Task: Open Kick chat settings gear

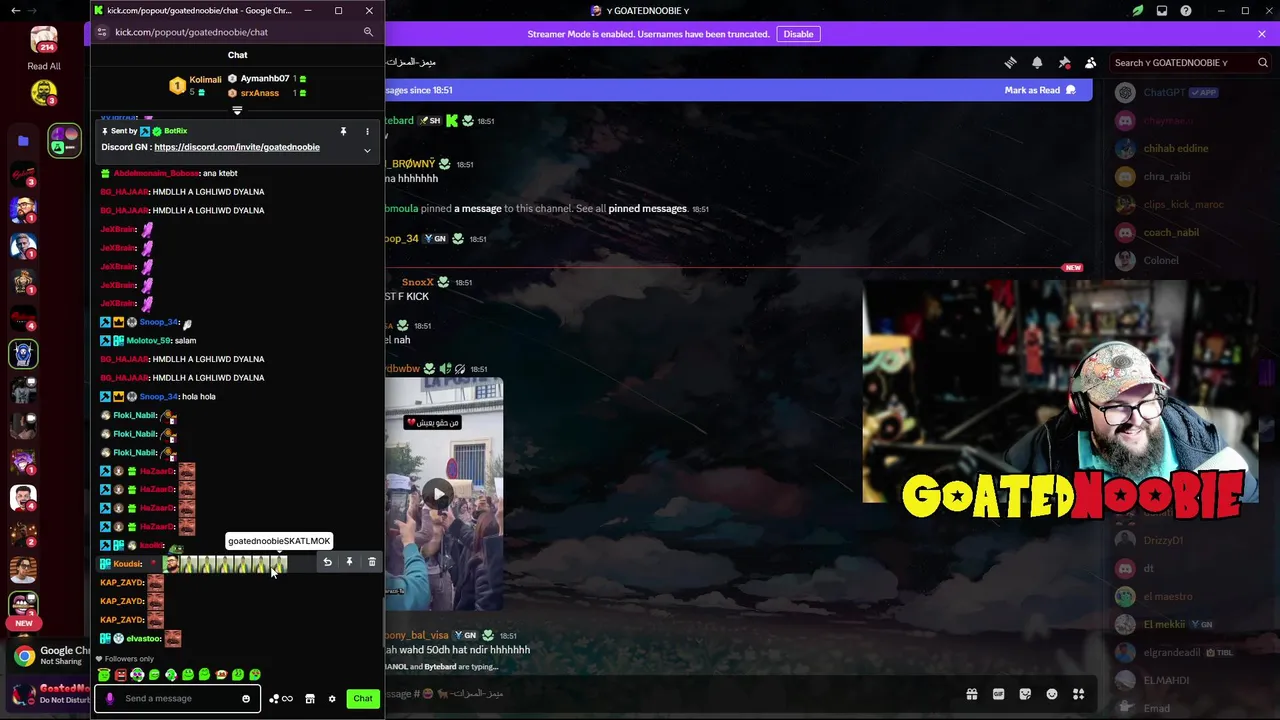Action: 332,699
